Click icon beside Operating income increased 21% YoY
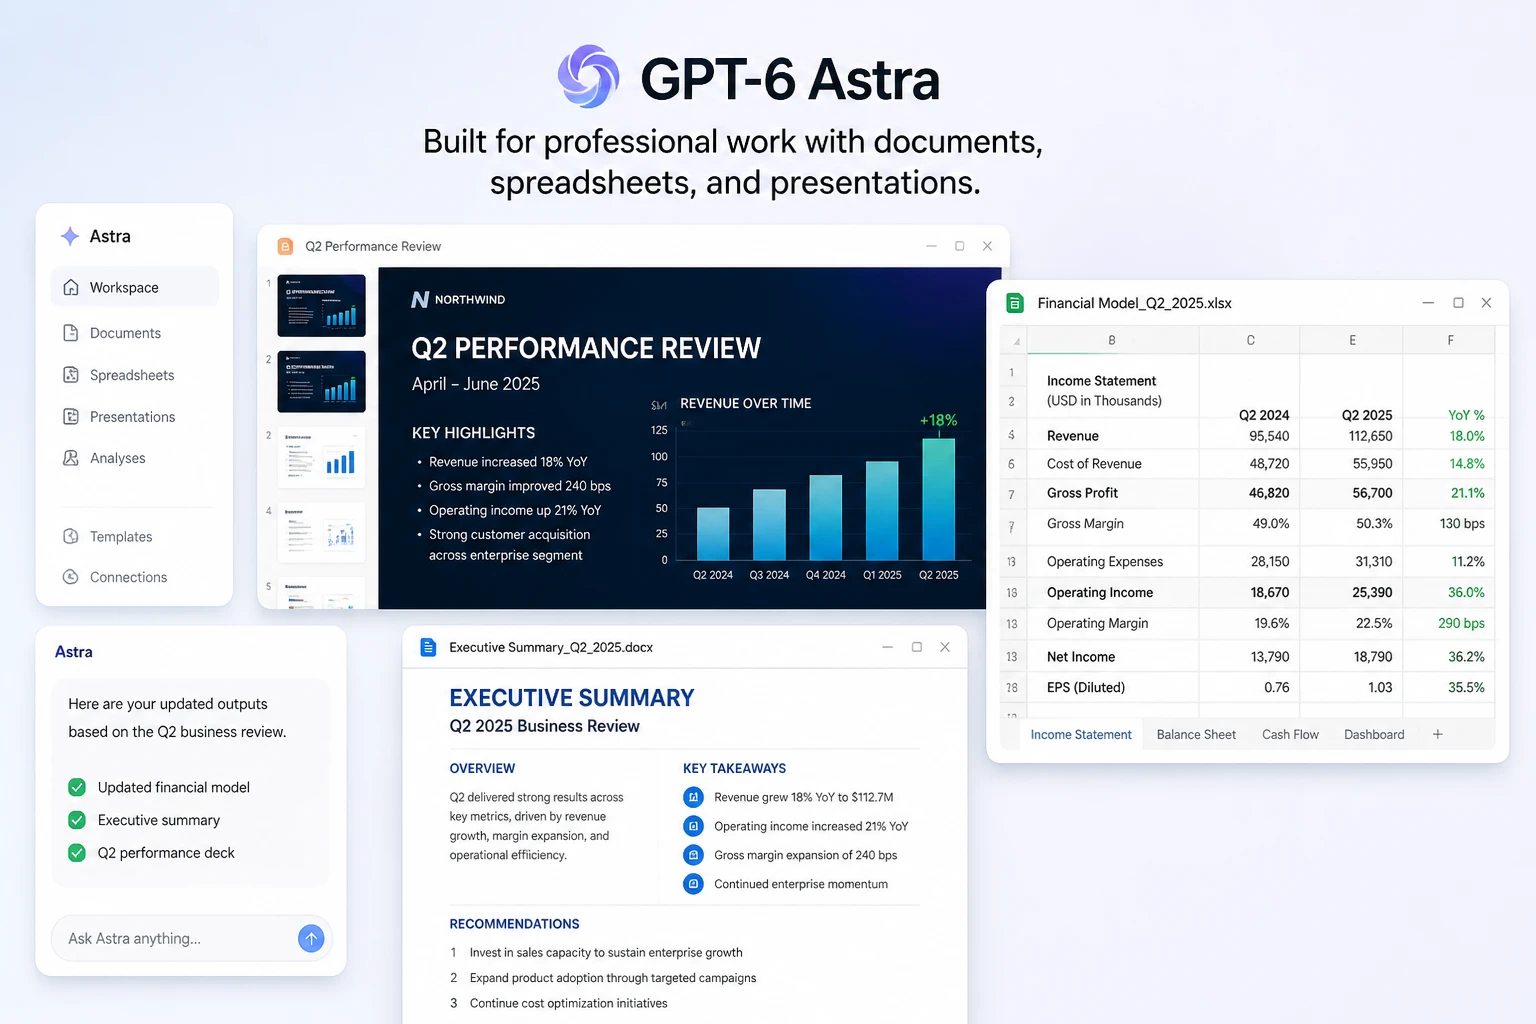 coord(693,826)
